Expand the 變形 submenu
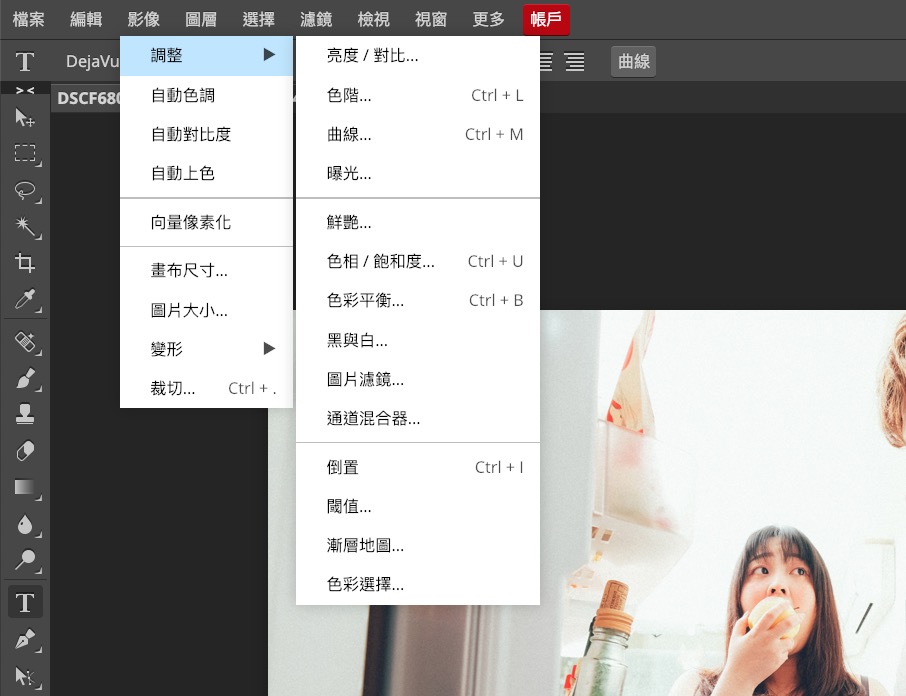Viewport: 906px width, 696px height. click(x=206, y=349)
